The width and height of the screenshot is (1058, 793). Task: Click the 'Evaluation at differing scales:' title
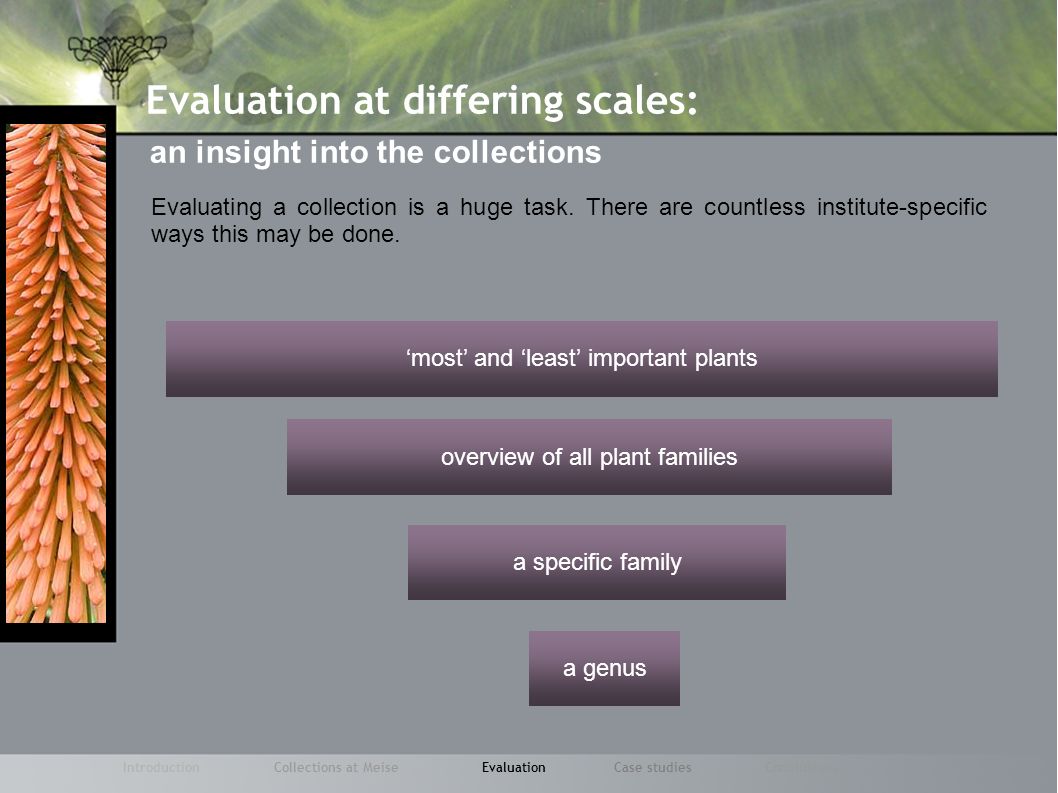point(422,101)
